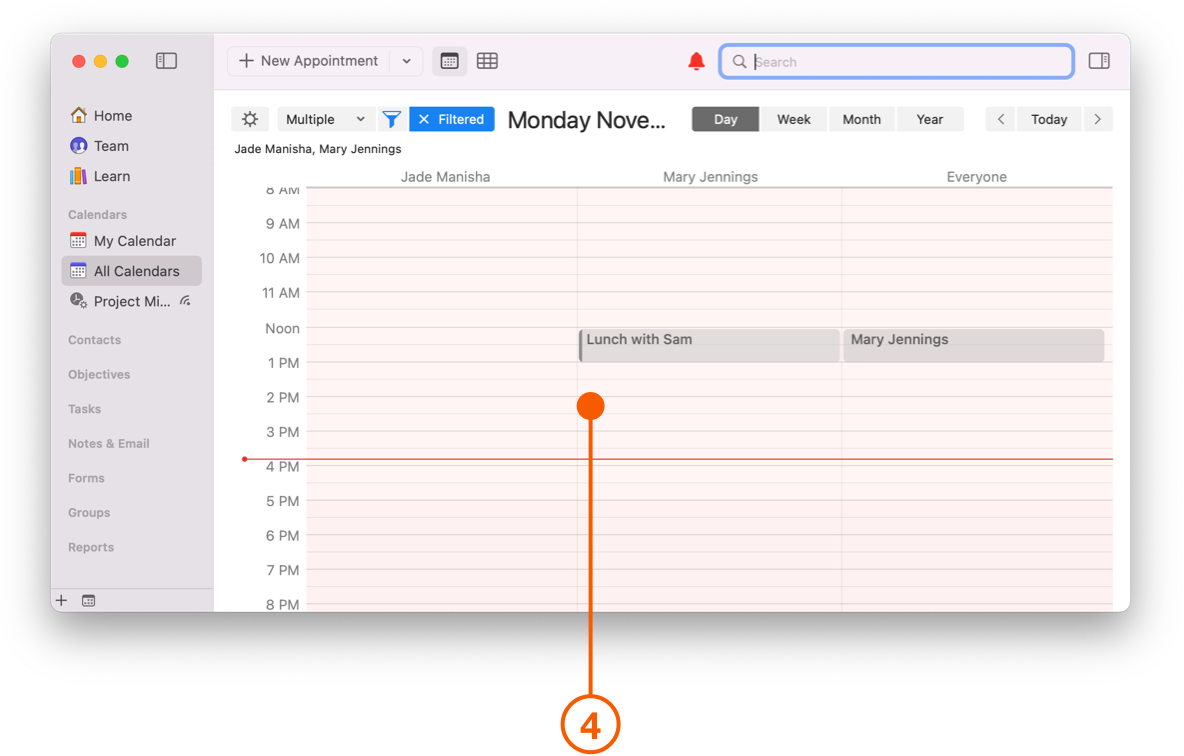
Task: Open the Settings gear above the calendar
Action: coord(249,118)
